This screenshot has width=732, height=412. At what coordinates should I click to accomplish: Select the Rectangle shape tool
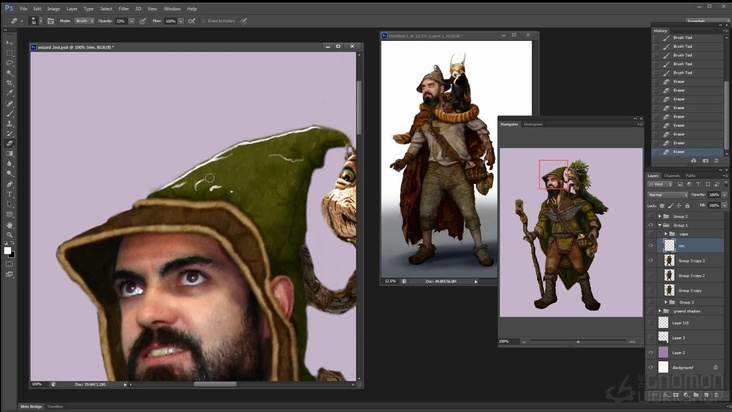(x=9, y=215)
